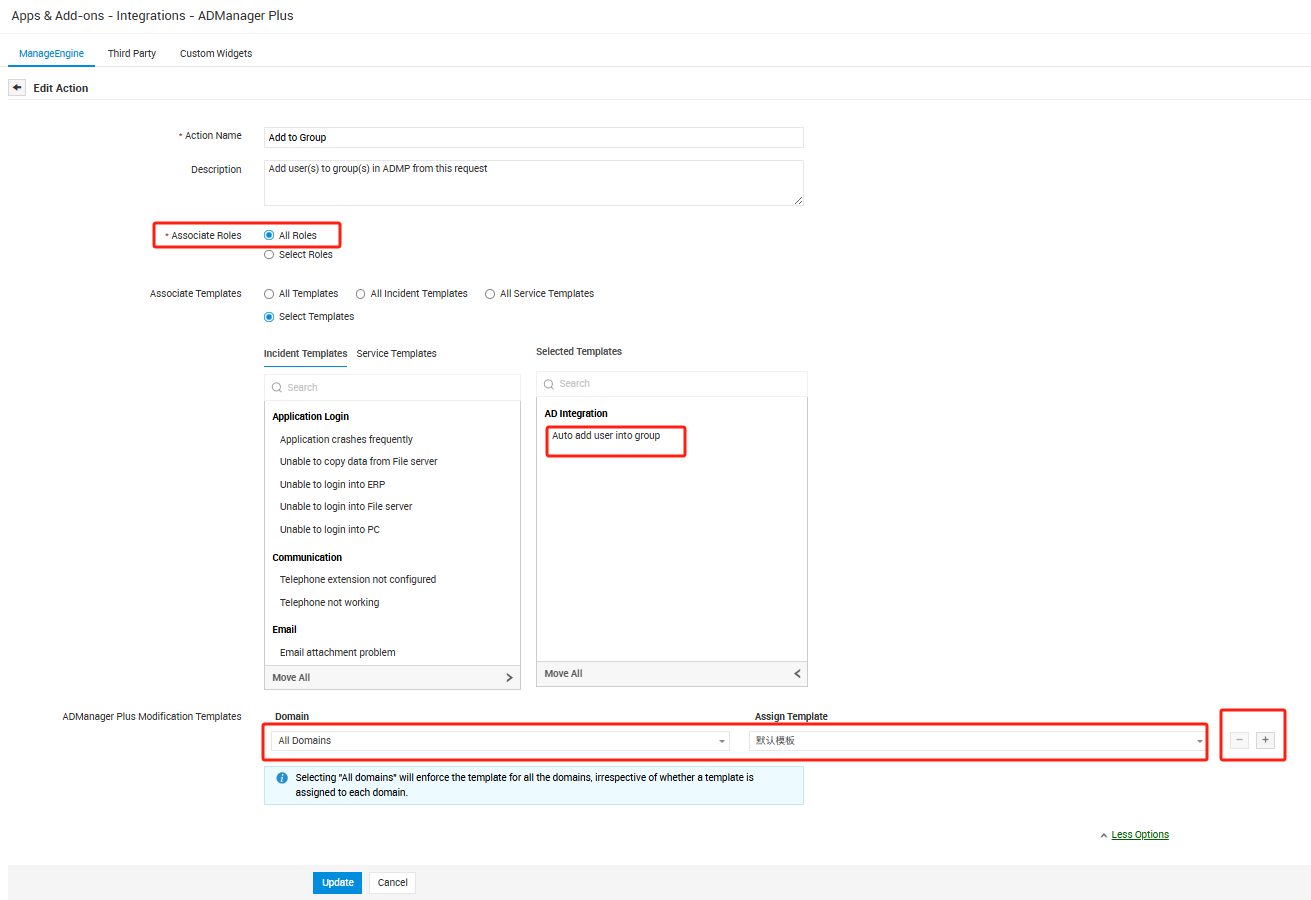The width and height of the screenshot is (1311, 900).
Task: Click the minus icon to remove template row
Action: [x=1239, y=740]
